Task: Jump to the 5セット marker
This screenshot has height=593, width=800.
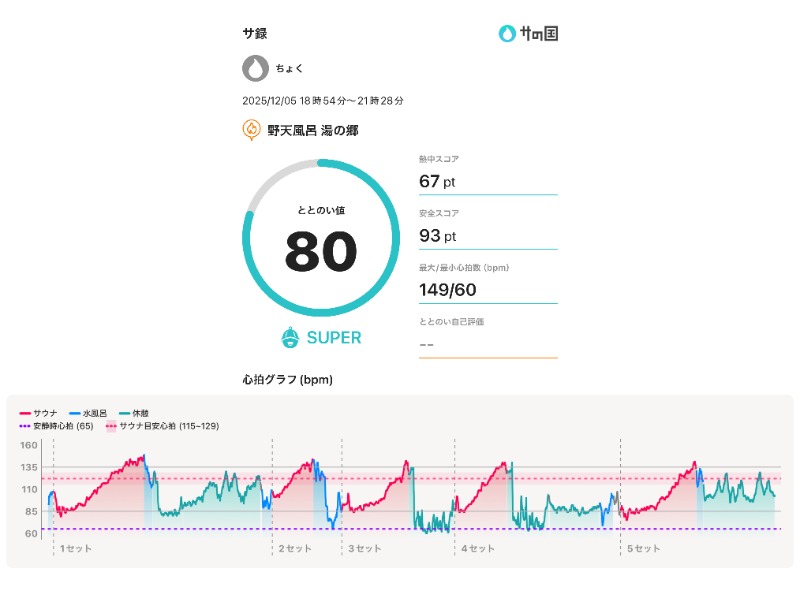Action: 643,549
